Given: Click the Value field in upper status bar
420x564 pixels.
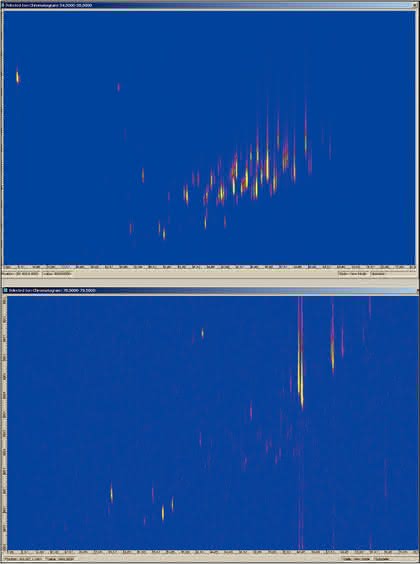Looking at the screenshot, I should pyautogui.click(x=57, y=274).
